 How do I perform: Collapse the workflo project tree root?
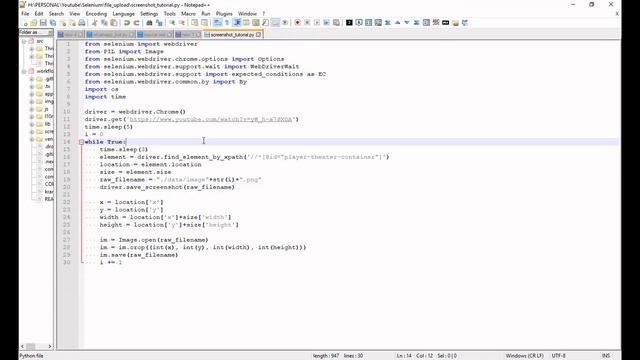point(24,71)
